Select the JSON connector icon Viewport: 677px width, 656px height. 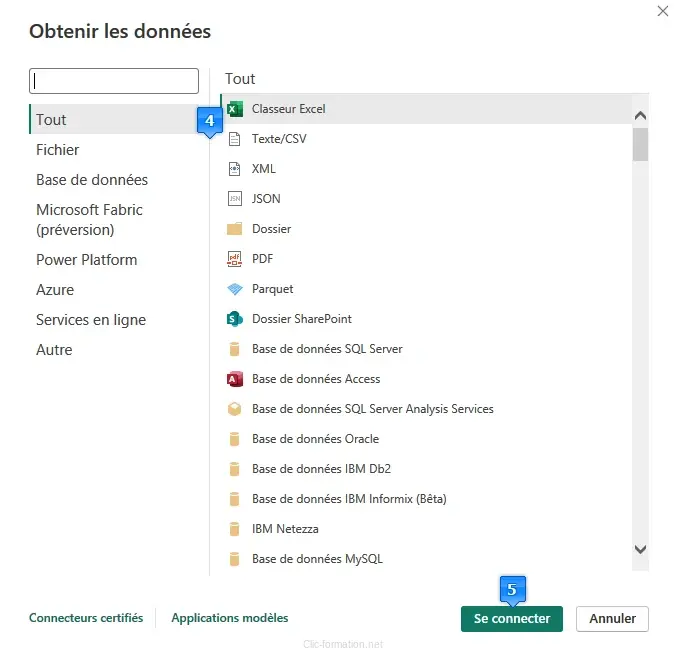[235, 199]
